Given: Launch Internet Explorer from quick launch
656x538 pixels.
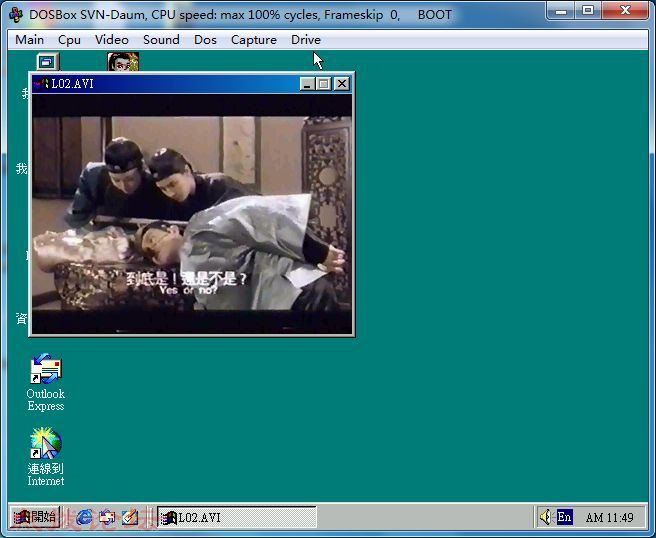Looking at the screenshot, I should (84, 518).
